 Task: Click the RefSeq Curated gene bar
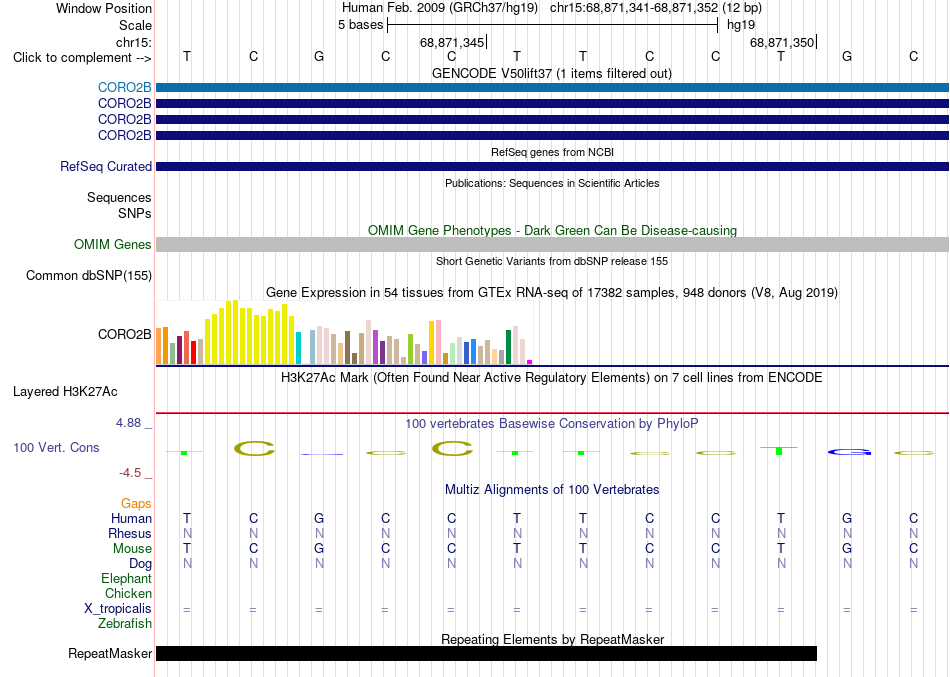point(553,166)
